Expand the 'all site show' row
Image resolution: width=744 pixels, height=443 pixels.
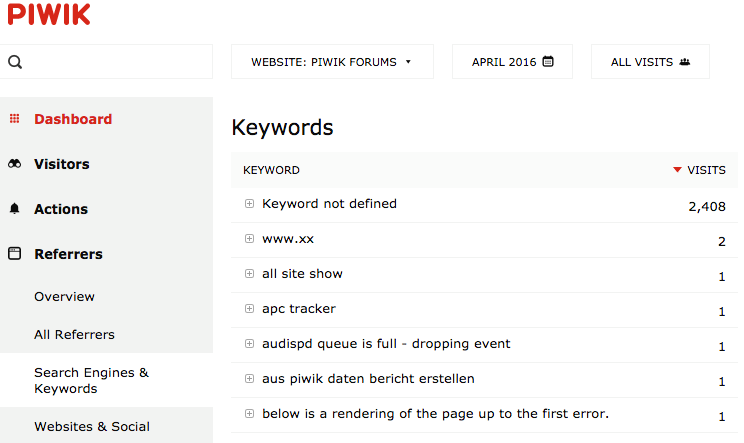(x=249, y=274)
